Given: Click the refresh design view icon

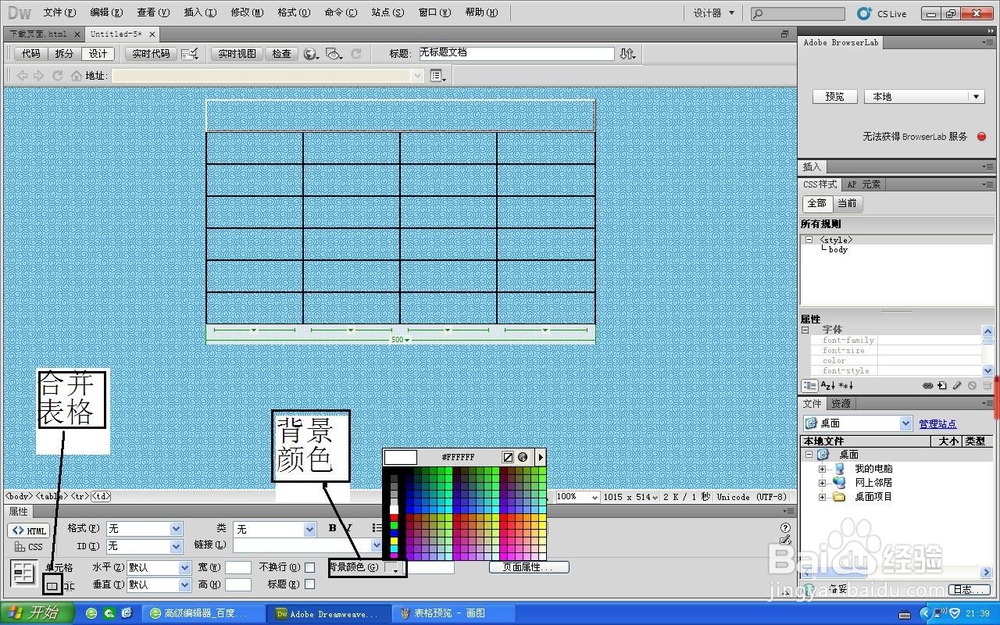Looking at the screenshot, I should (x=357, y=54).
